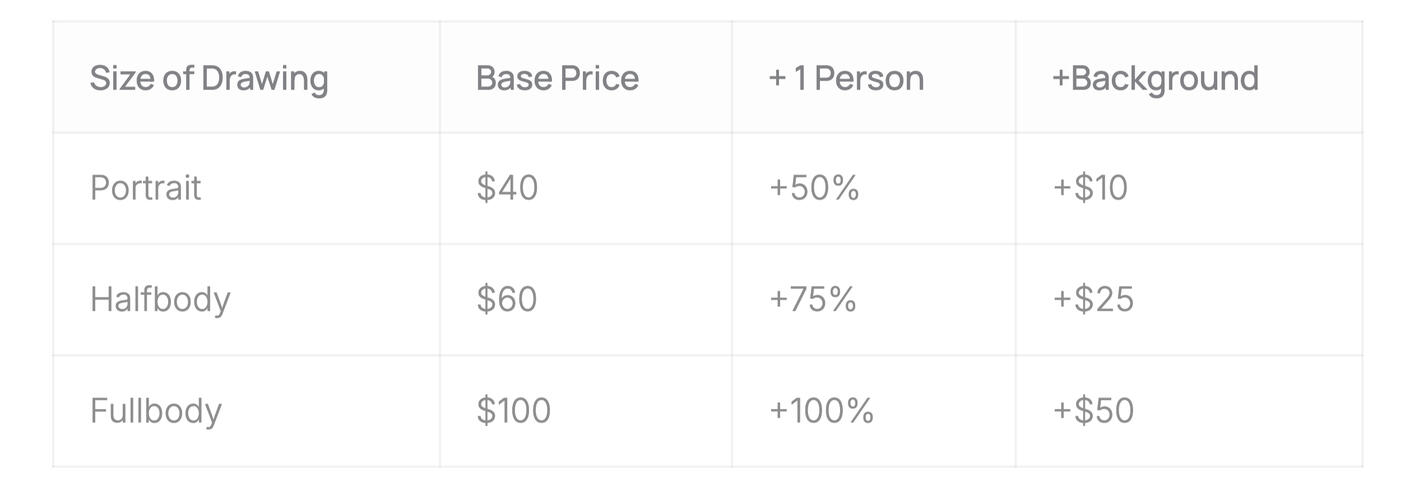Click the $60 Halfbody base price
This screenshot has width=1410, height=489.
click(507, 299)
